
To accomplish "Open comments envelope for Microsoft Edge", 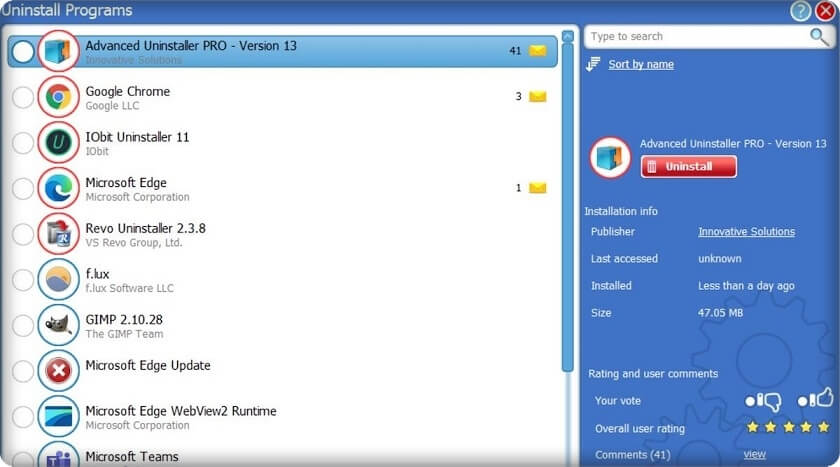I will click(537, 188).
